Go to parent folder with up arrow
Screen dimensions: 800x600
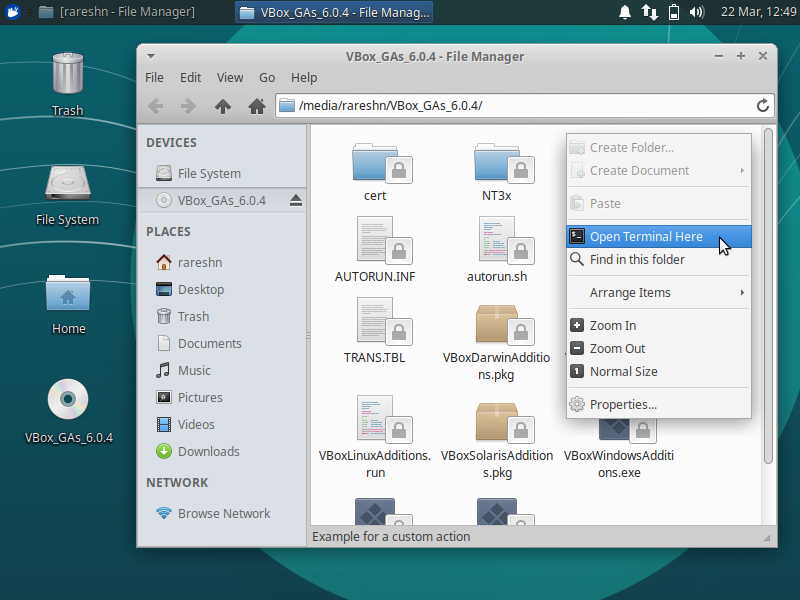222,106
